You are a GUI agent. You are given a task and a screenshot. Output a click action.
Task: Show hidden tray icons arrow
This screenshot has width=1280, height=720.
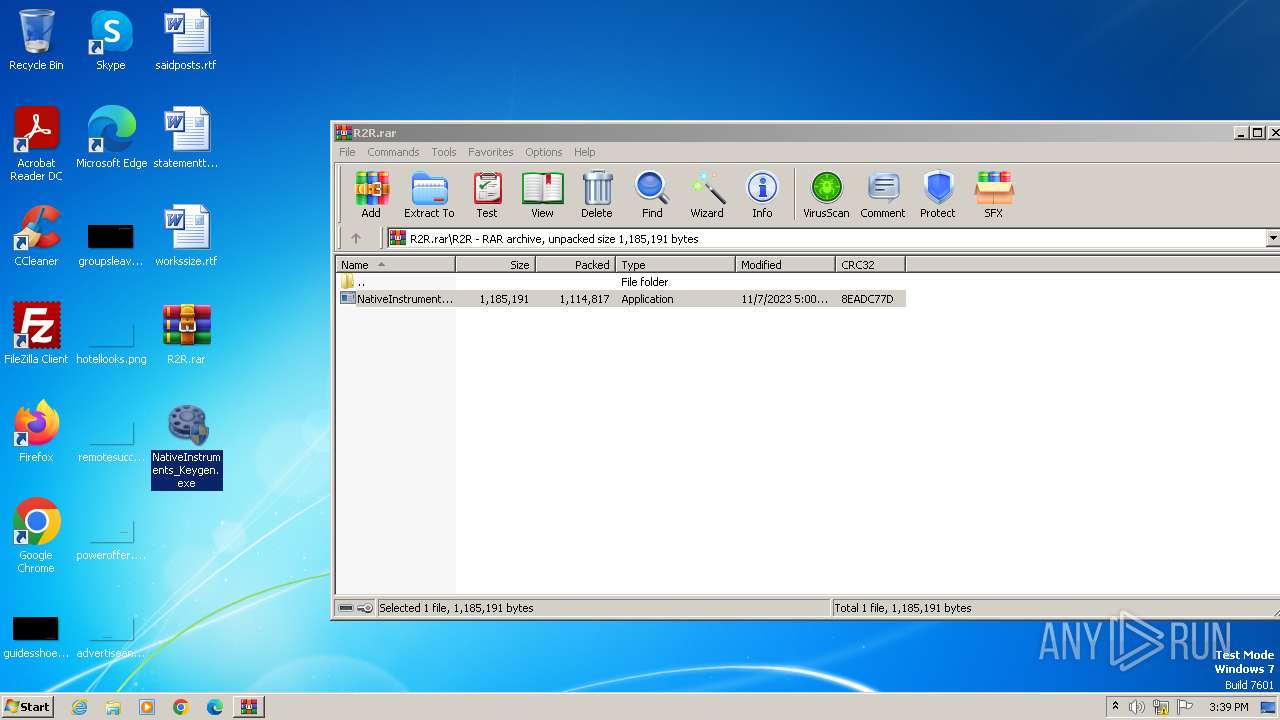coord(1115,707)
